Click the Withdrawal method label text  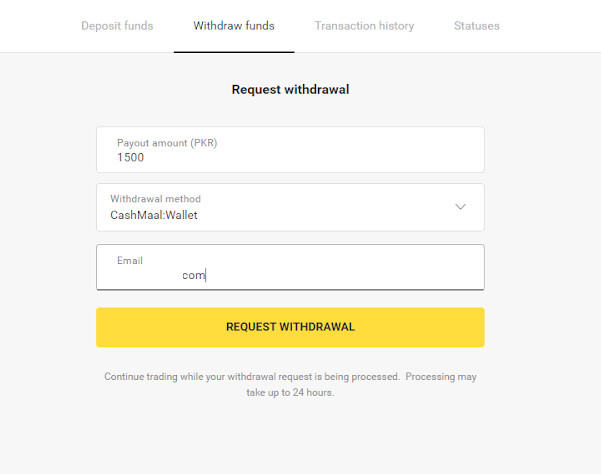click(x=155, y=199)
